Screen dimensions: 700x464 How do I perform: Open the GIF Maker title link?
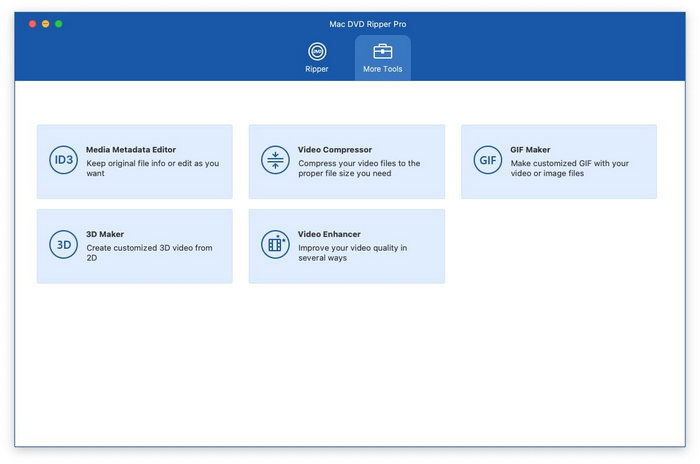tap(530, 150)
